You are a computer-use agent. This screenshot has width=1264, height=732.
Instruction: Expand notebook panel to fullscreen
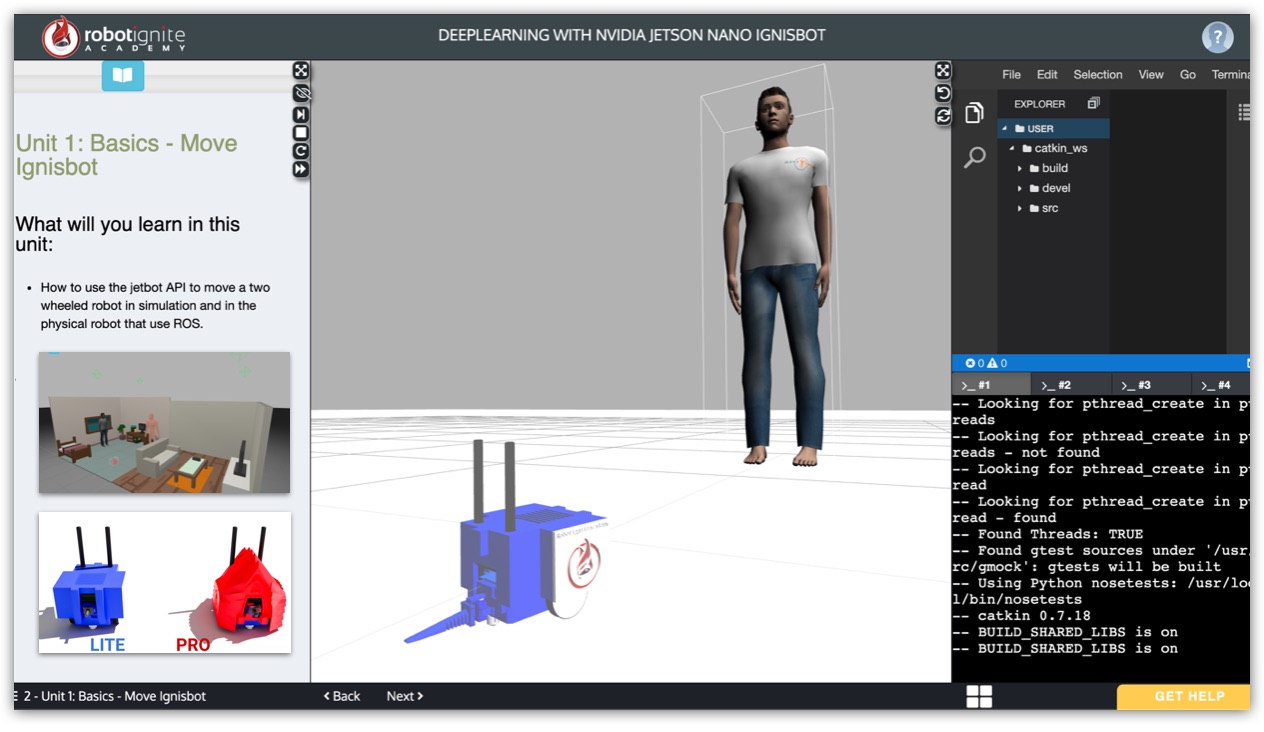[x=301, y=70]
